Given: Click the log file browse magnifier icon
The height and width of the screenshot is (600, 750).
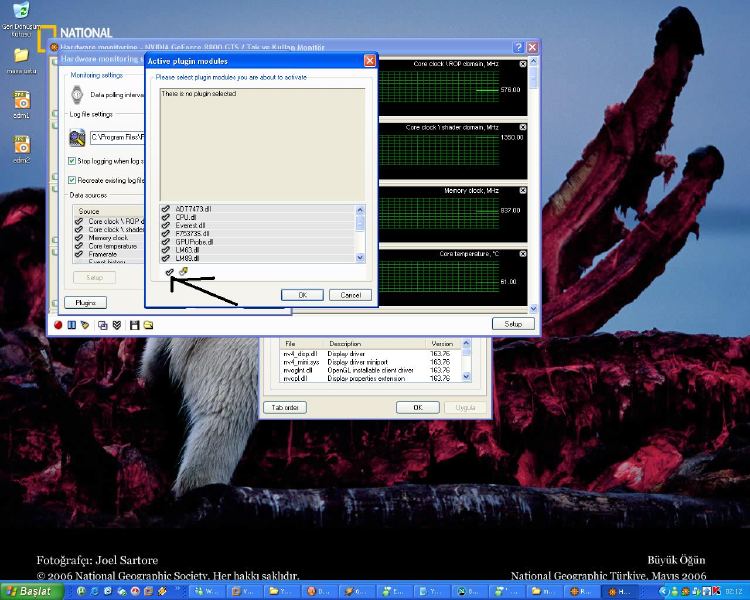Looking at the screenshot, I should coord(77,137).
